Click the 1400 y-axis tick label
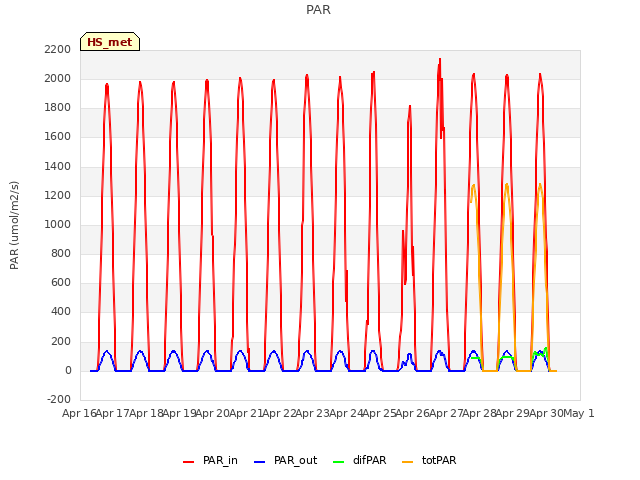The image size is (640, 480). click(x=58, y=167)
